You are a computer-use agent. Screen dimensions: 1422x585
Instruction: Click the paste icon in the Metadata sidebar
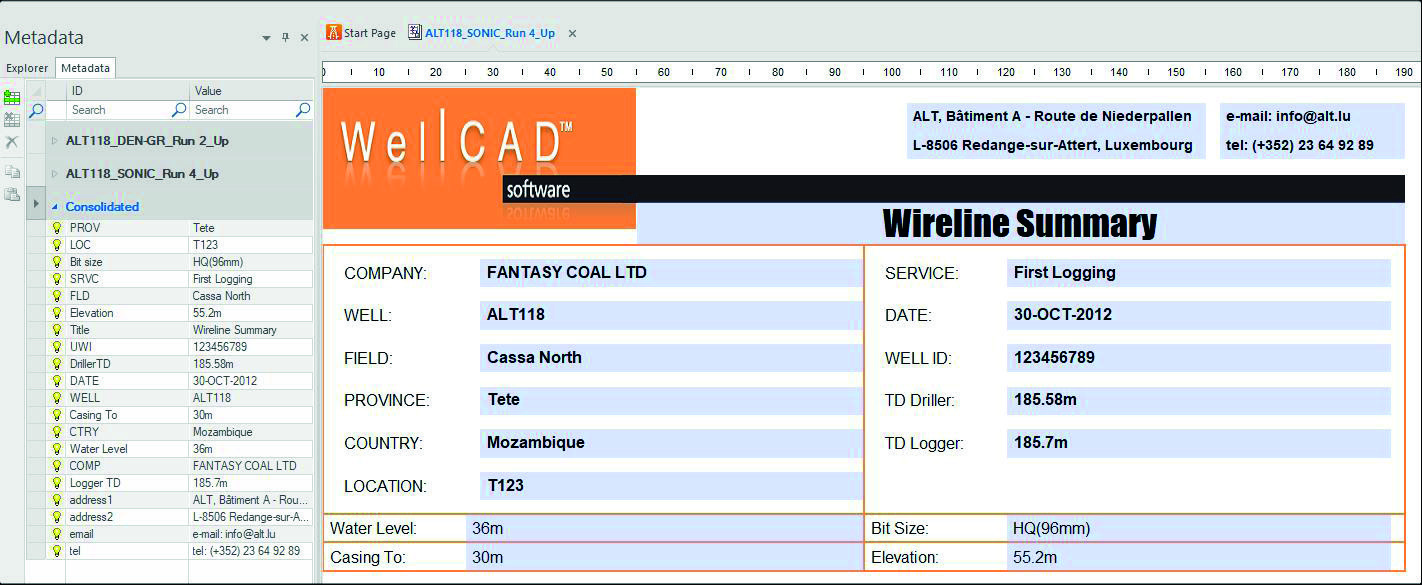pos(12,192)
